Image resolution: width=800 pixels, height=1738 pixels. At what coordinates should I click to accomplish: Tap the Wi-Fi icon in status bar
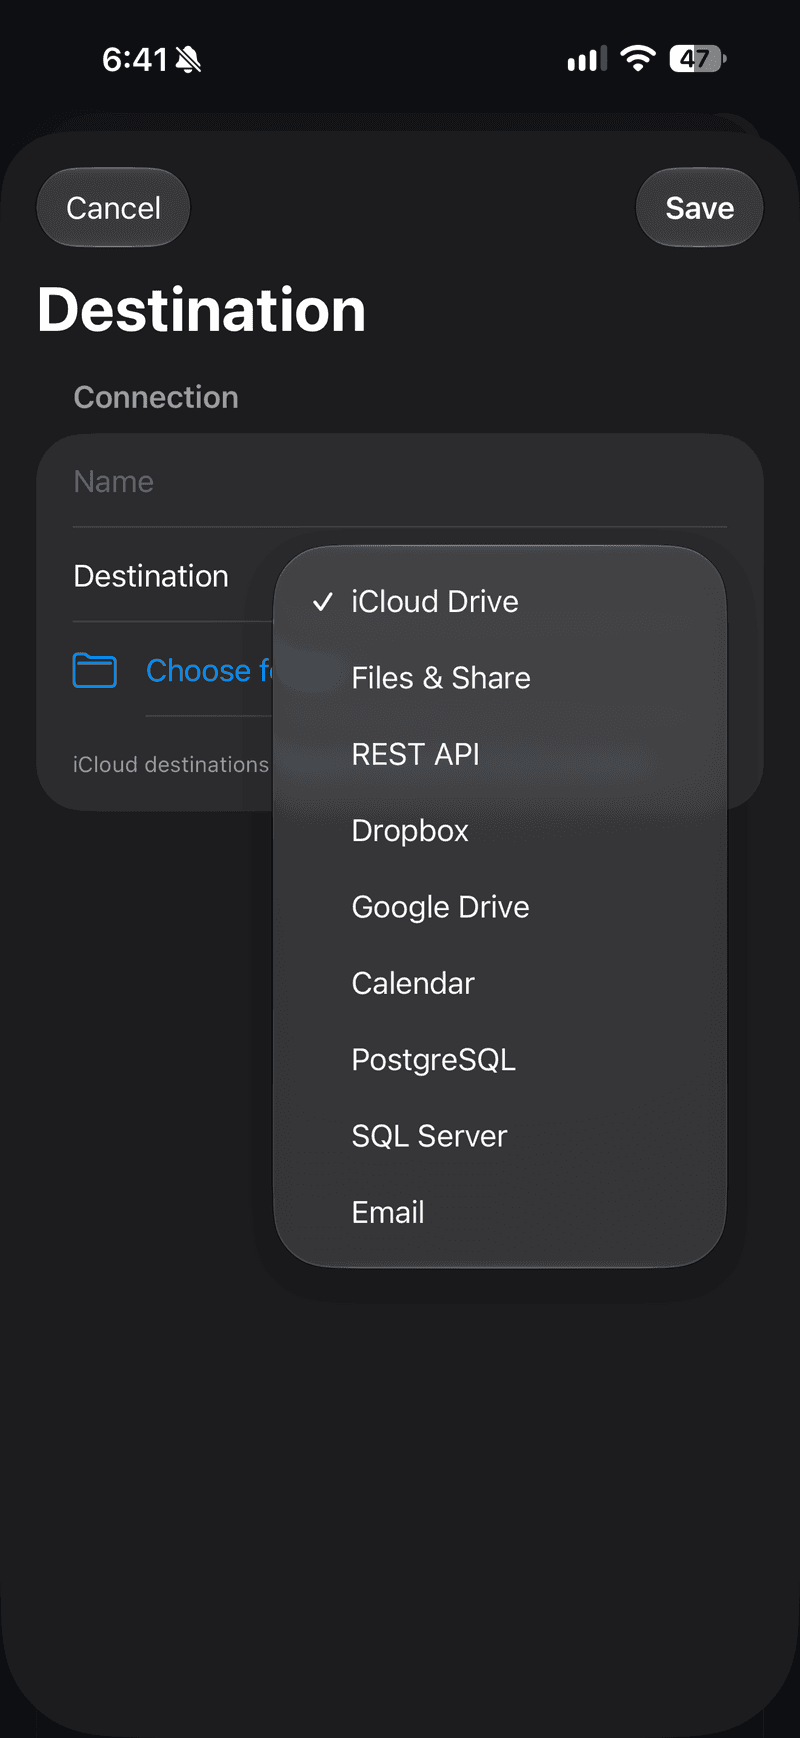point(637,59)
